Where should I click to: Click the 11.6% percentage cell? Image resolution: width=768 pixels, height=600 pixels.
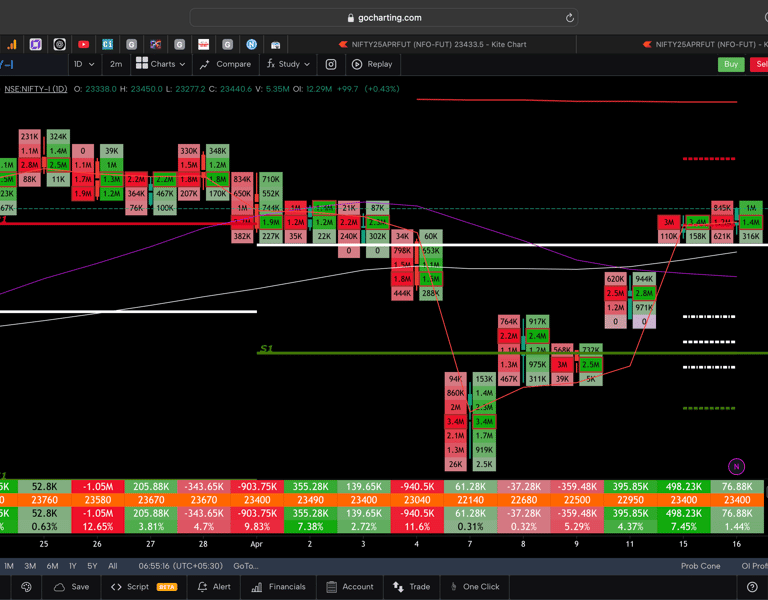click(x=417, y=527)
